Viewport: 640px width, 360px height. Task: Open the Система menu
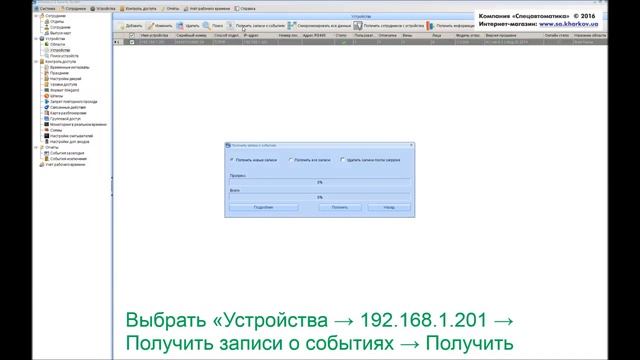tap(45, 9)
